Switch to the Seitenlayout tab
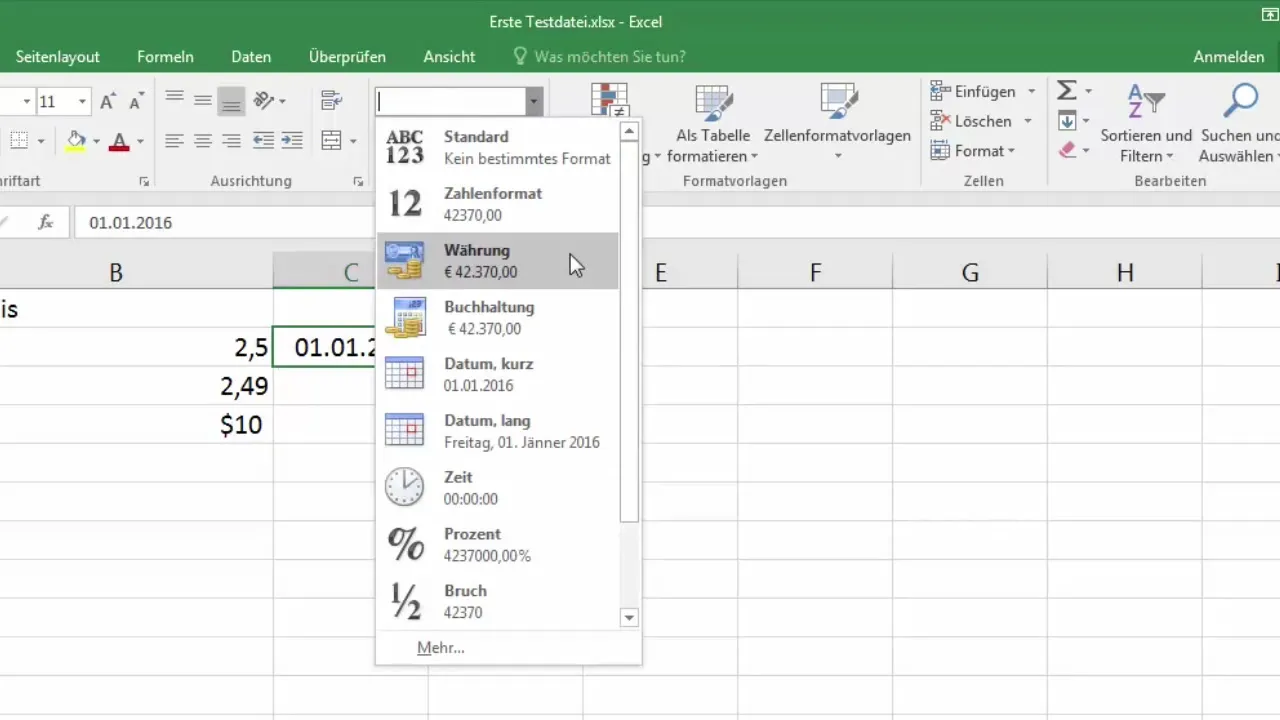This screenshot has height=720, width=1280. 56,57
